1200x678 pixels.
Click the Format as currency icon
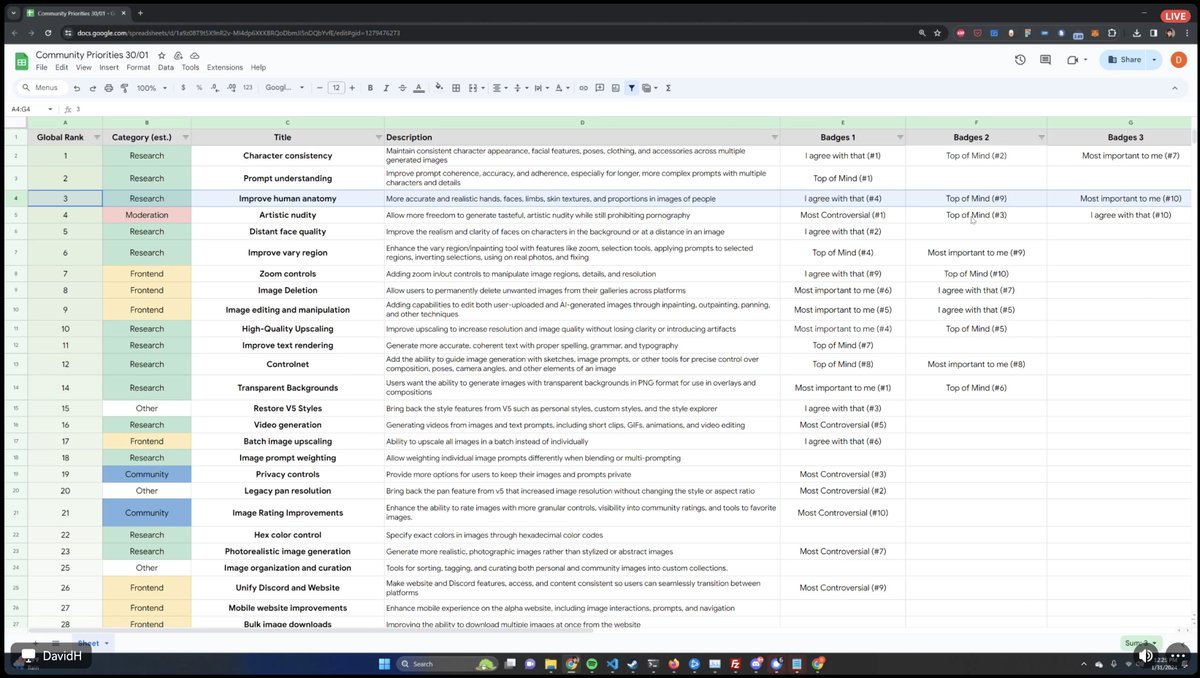click(183, 87)
